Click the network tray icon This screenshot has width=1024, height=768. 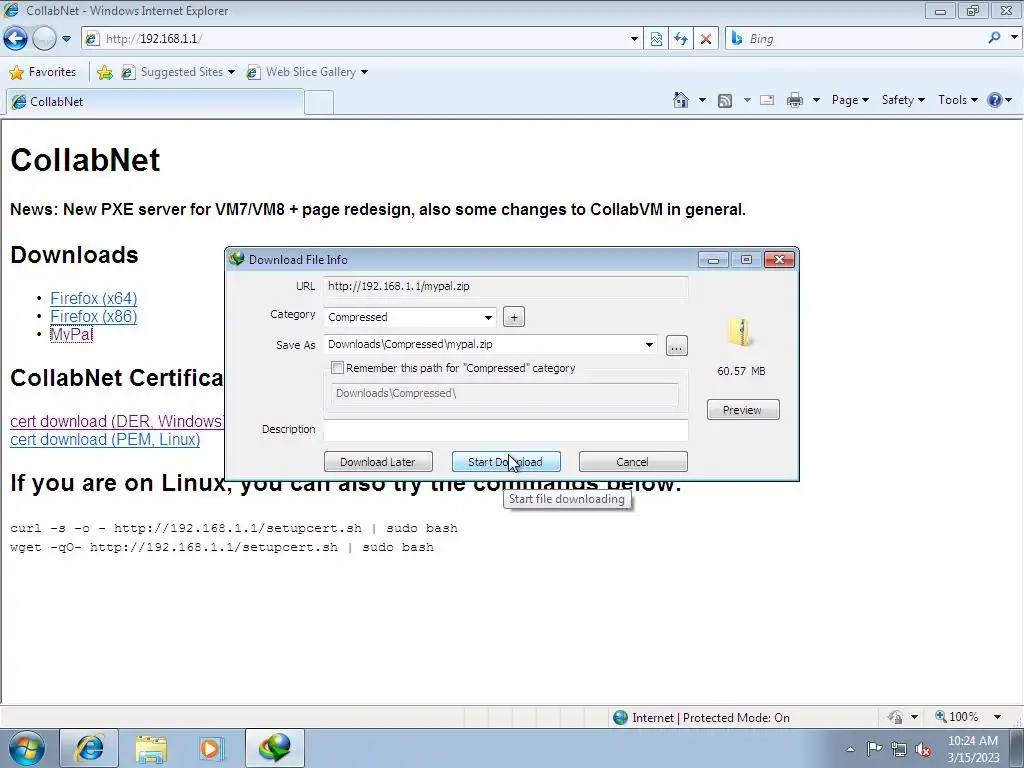[x=899, y=750]
